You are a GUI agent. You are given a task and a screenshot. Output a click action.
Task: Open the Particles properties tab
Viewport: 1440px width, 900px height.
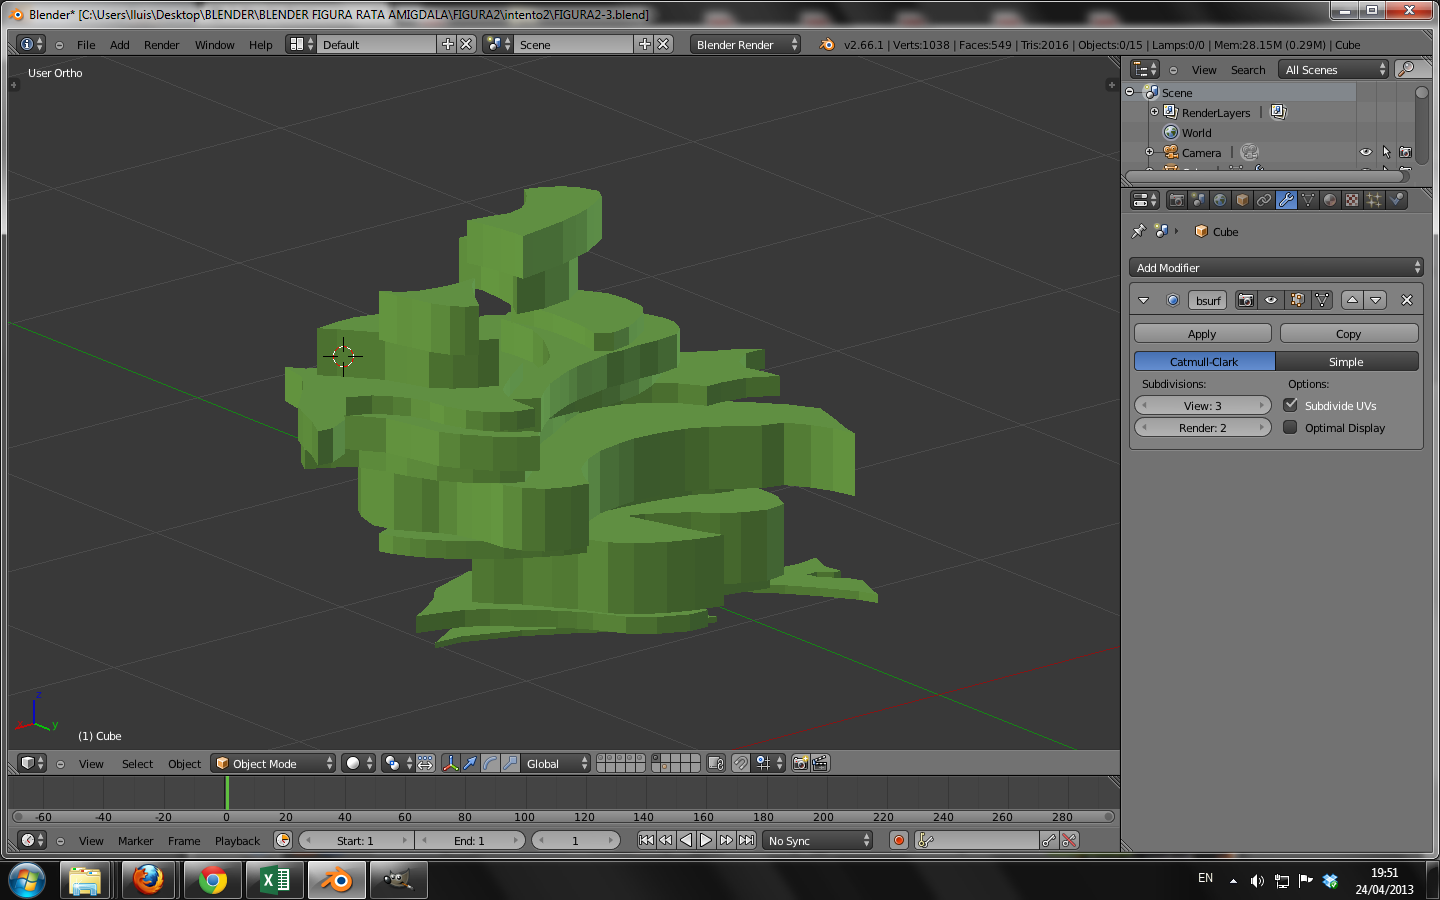coord(1374,200)
